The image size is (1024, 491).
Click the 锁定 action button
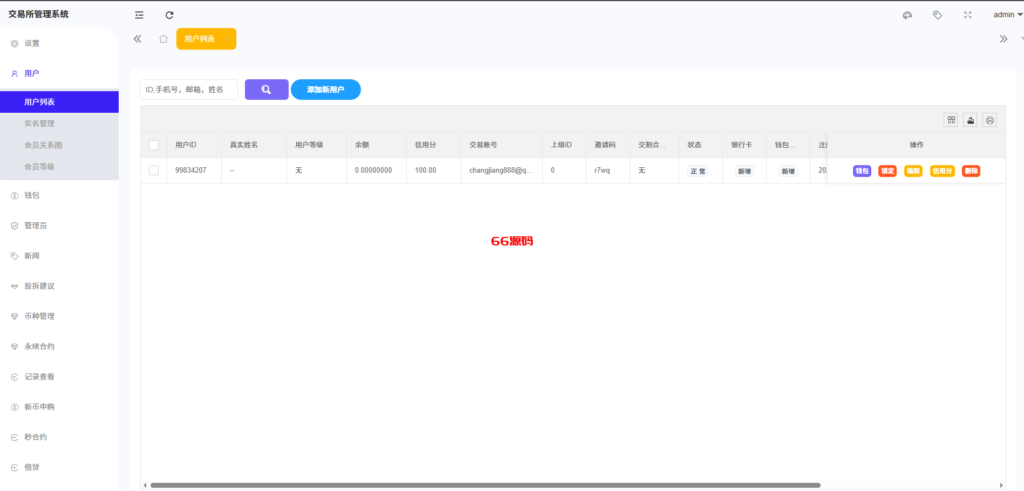888,171
